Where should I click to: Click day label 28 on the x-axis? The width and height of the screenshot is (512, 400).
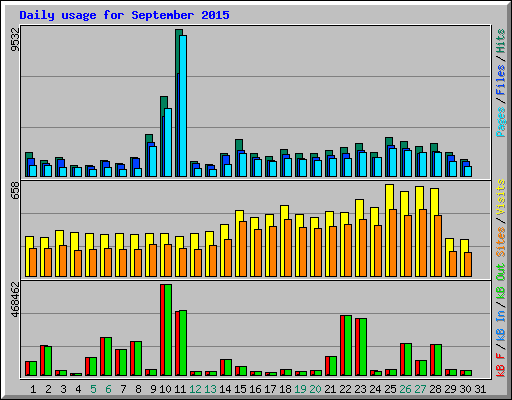(x=435, y=389)
